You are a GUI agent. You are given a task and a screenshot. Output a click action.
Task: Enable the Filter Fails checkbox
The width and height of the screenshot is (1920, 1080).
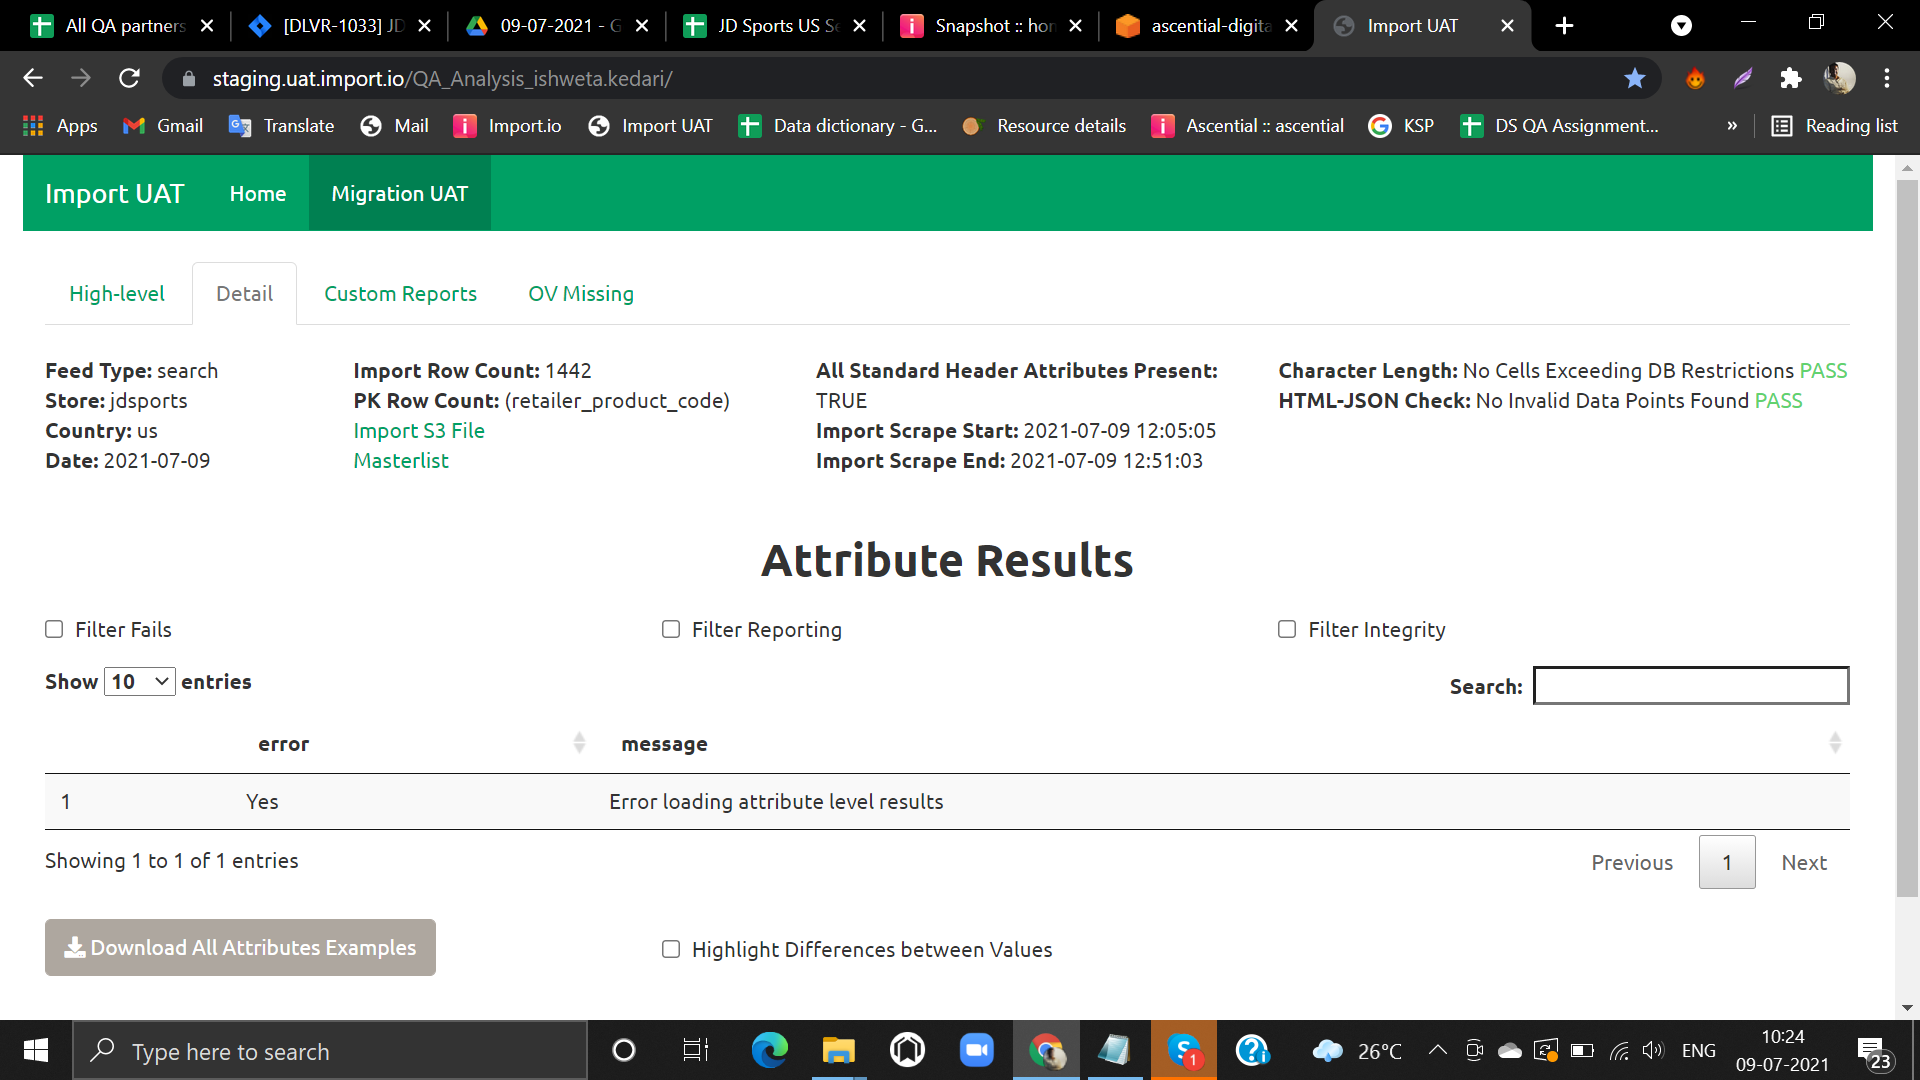pyautogui.click(x=54, y=629)
